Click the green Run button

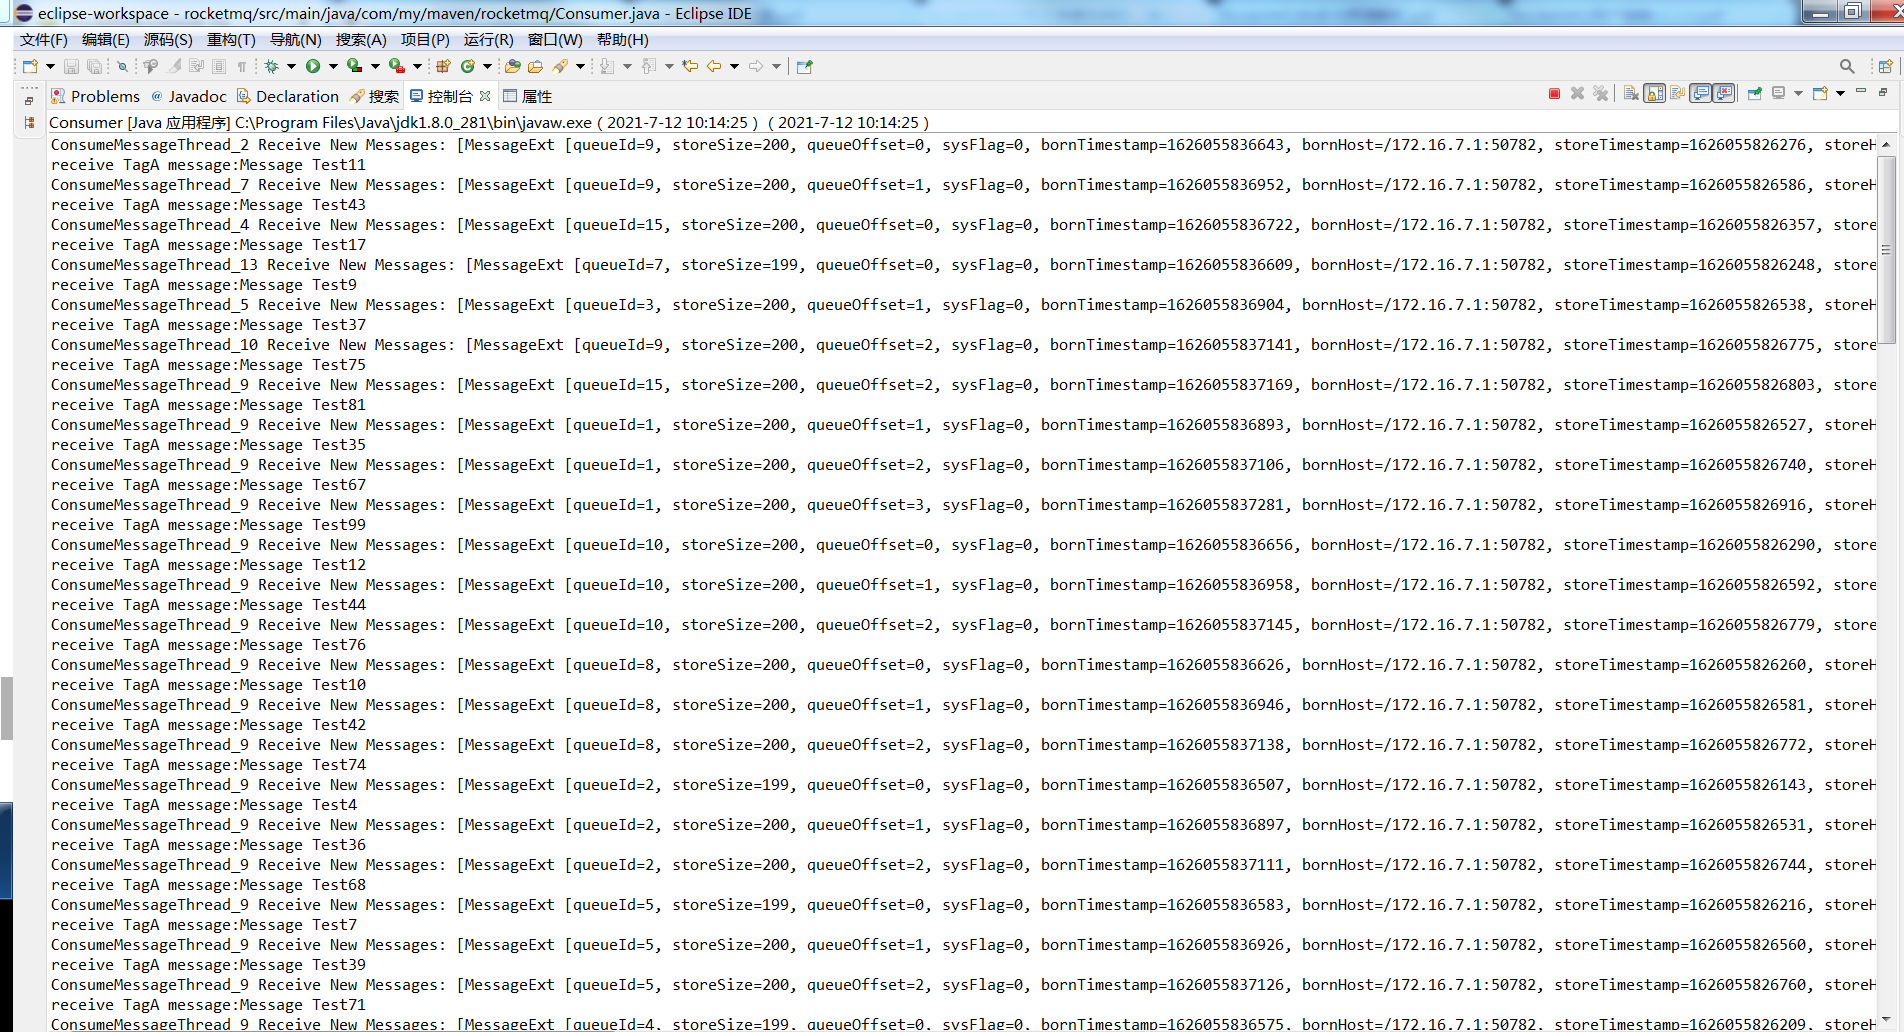(313, 66)
